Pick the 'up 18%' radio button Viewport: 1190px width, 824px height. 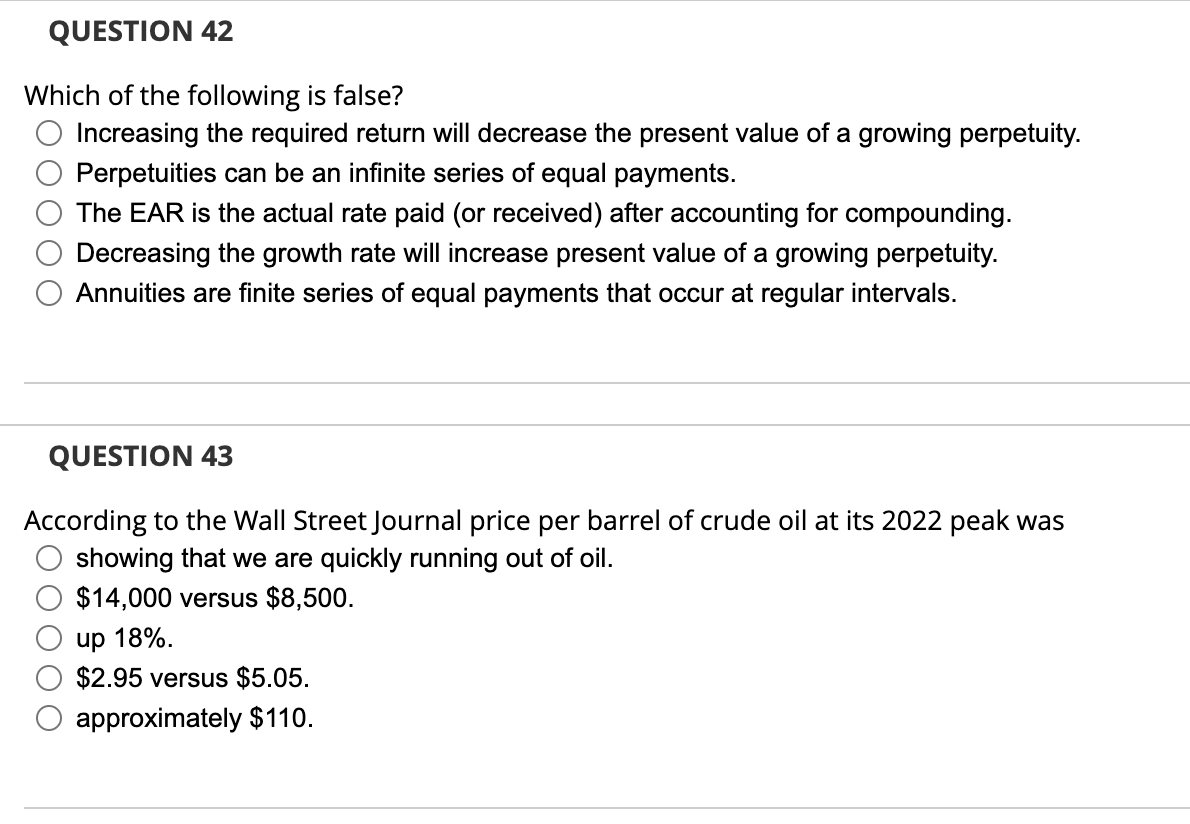51,638
